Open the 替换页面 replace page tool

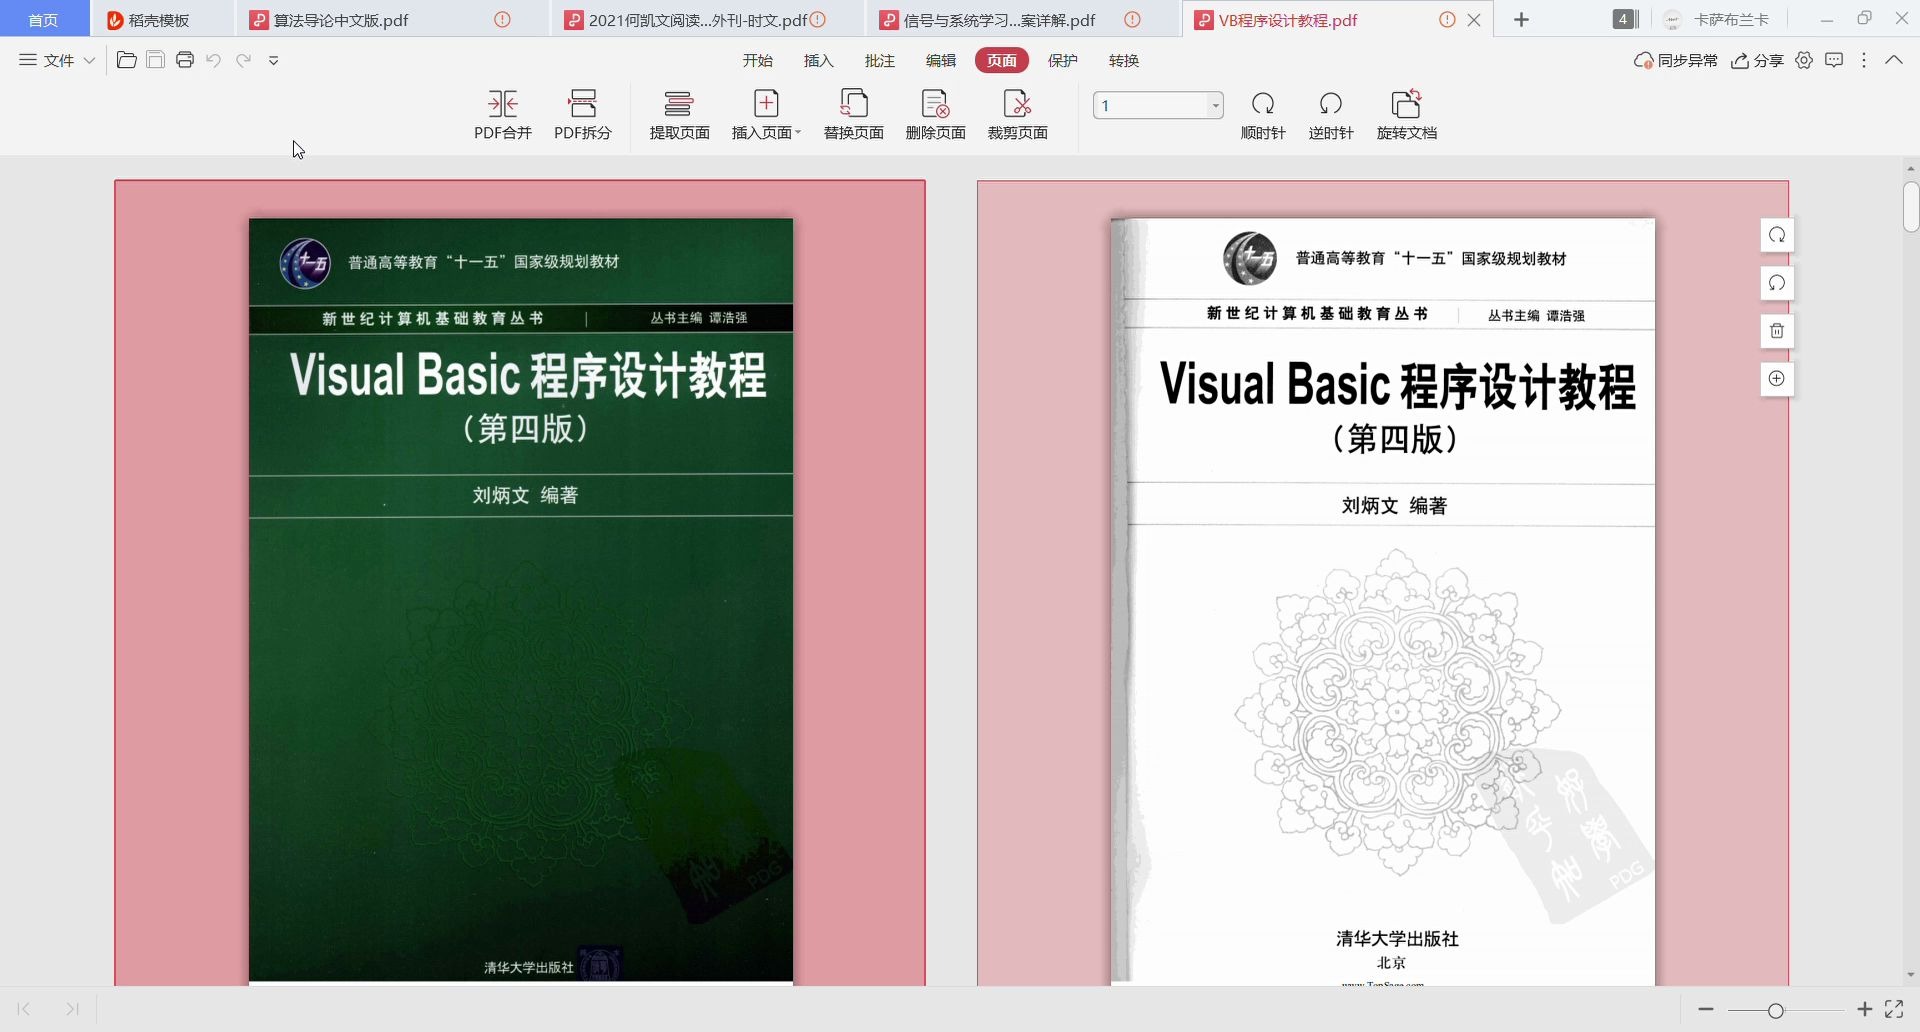[x=853, y=115]
